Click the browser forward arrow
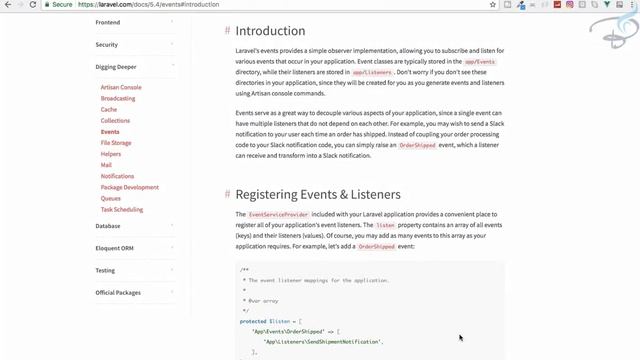This screenshot has width=640, height=360. (x=20, y=4)
